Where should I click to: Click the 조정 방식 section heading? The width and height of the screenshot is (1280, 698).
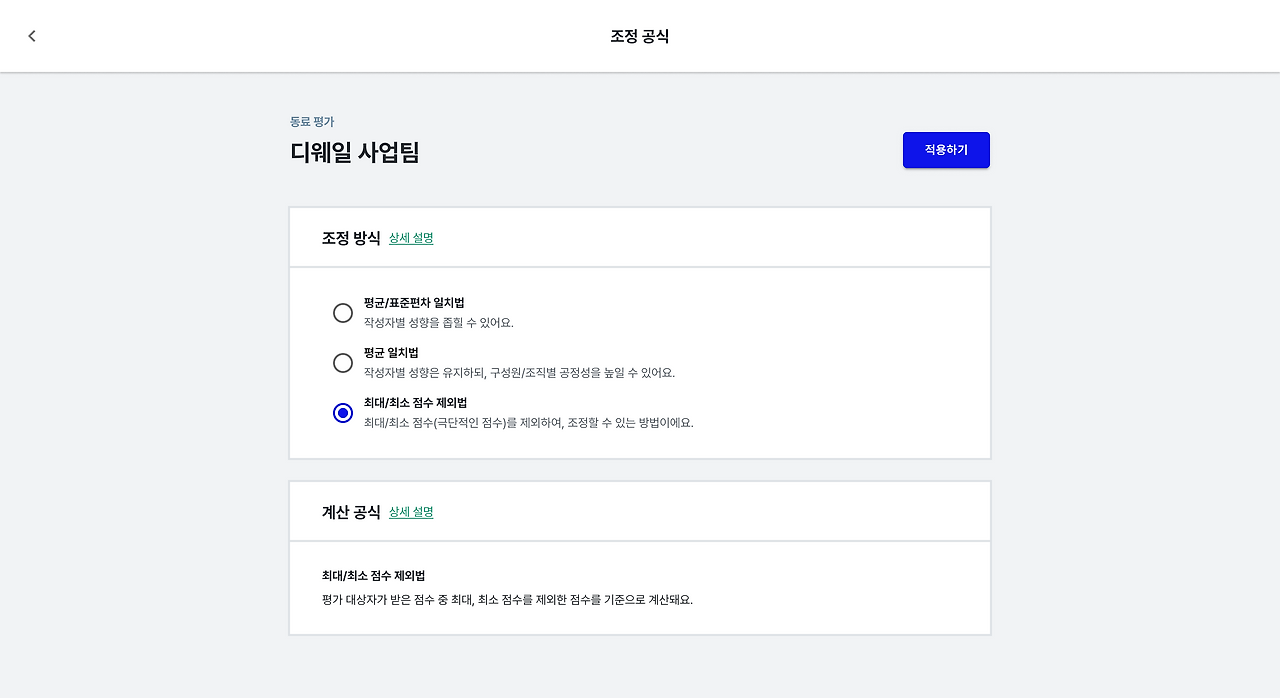click(x=351, y=238)
